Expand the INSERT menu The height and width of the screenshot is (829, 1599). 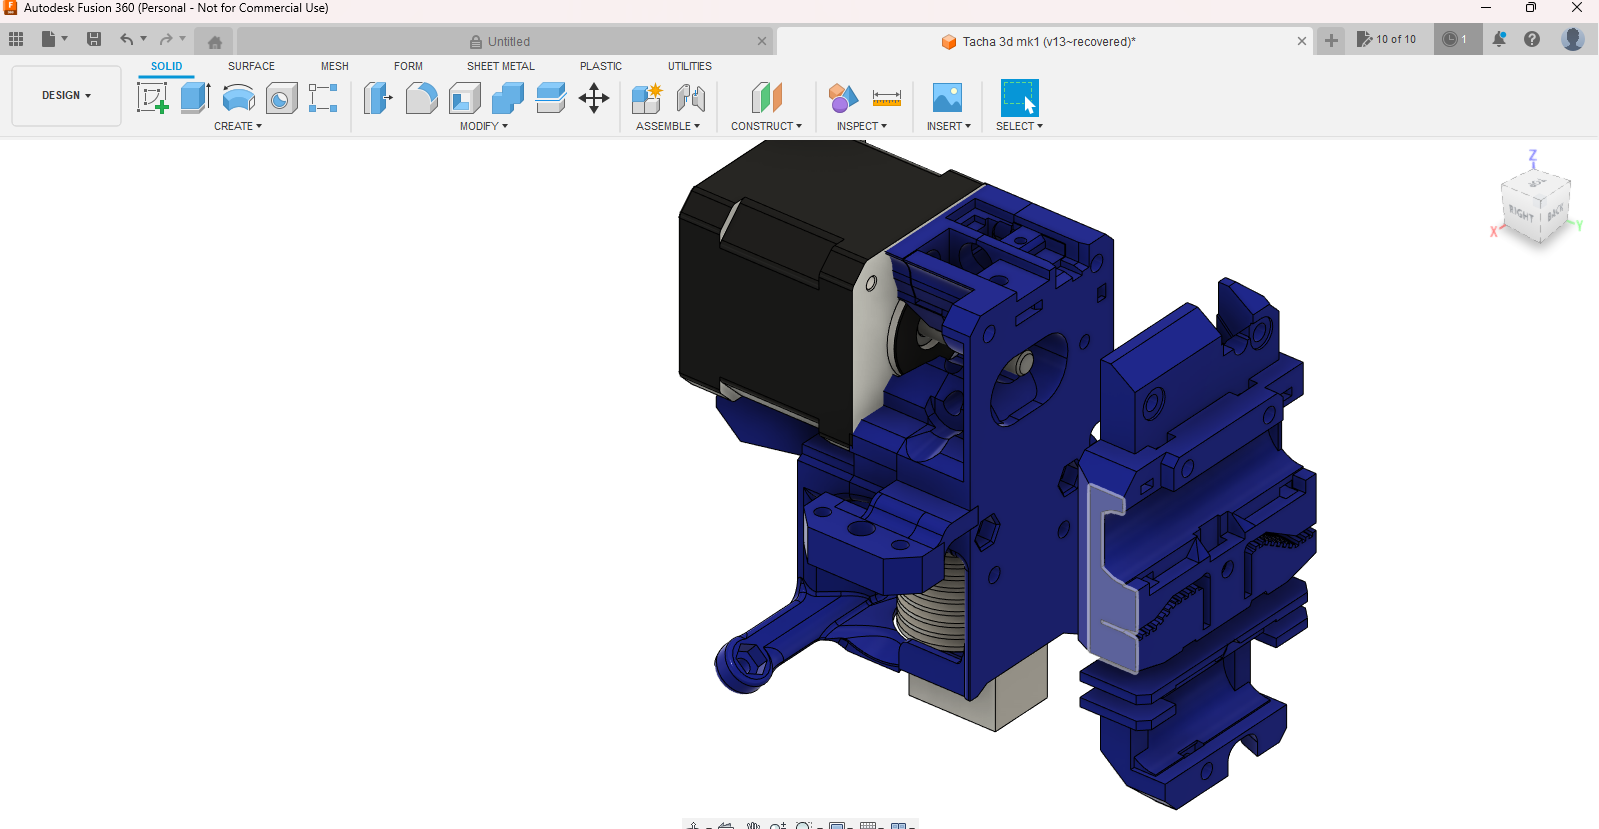949,126
